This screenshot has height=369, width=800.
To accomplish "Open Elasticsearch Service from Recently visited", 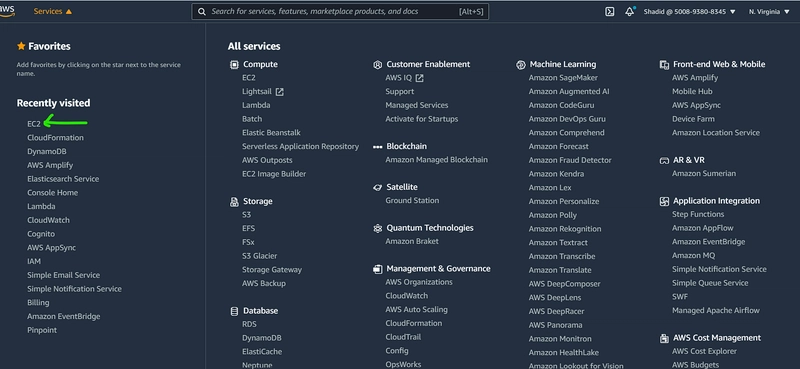I will tap(63, 179).
